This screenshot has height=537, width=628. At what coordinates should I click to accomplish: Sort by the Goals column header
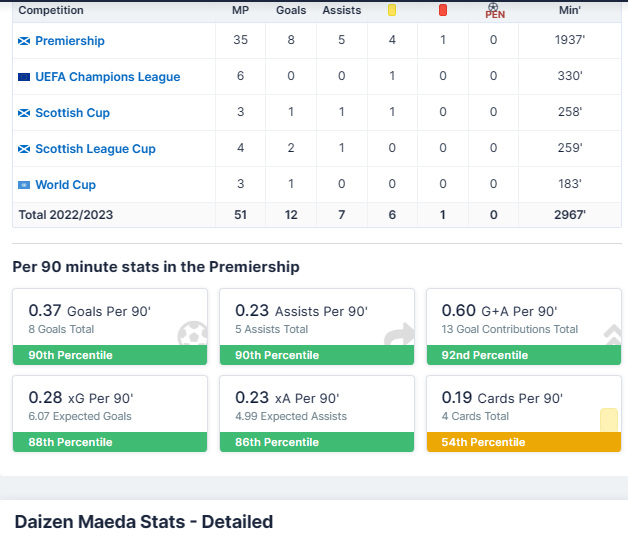pos(291,10)
